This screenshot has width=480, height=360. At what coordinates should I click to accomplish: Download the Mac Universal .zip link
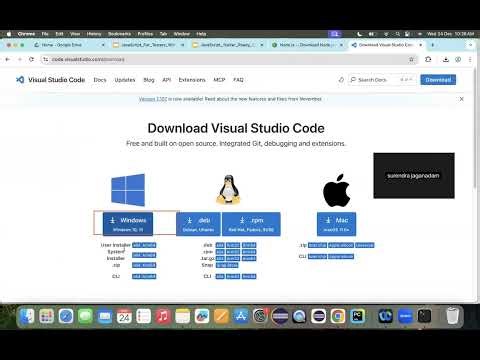(x=364, y=245)
